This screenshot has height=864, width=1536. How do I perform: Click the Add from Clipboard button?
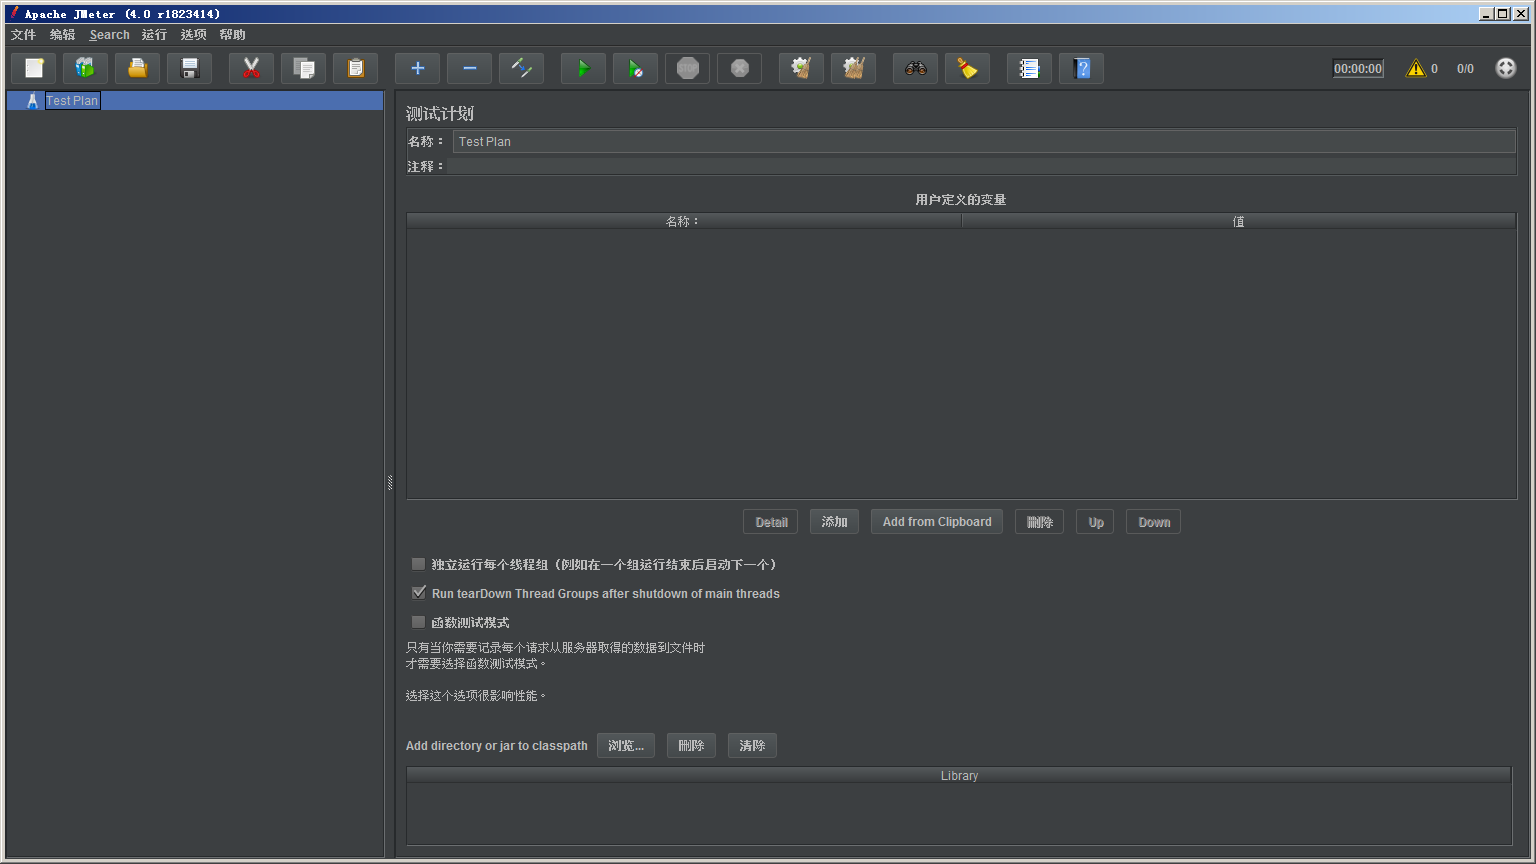tap(936, 521)
